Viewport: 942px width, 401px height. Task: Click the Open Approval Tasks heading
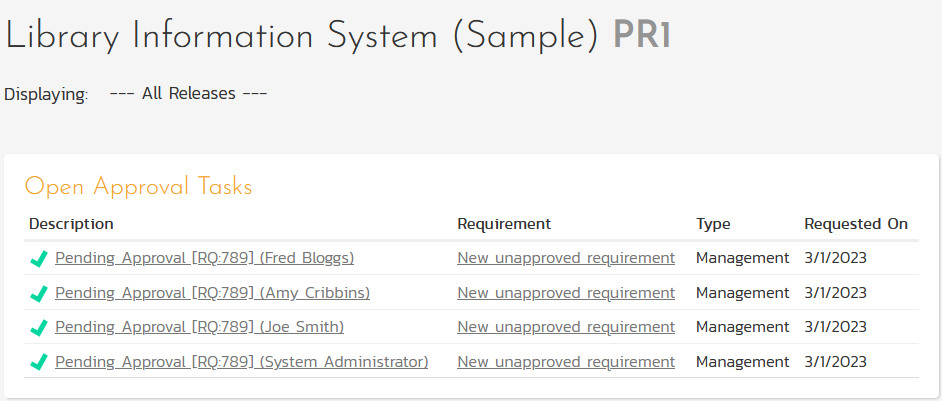[x=138, y=187]
